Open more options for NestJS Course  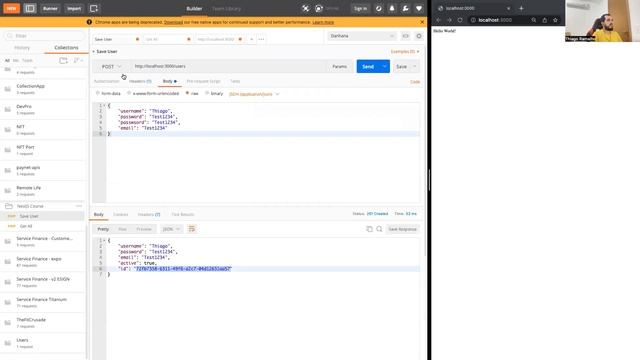79,206
